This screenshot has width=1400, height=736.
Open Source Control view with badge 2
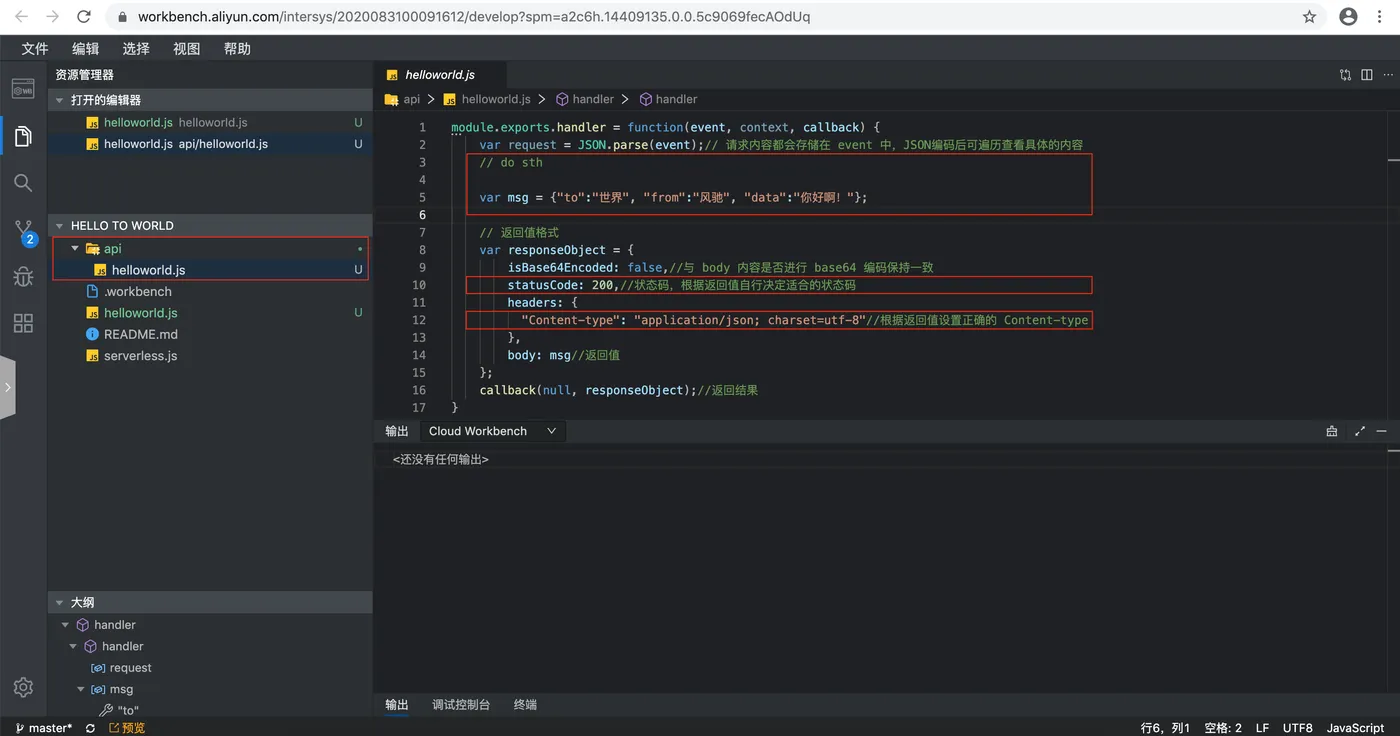click(24, 232)
